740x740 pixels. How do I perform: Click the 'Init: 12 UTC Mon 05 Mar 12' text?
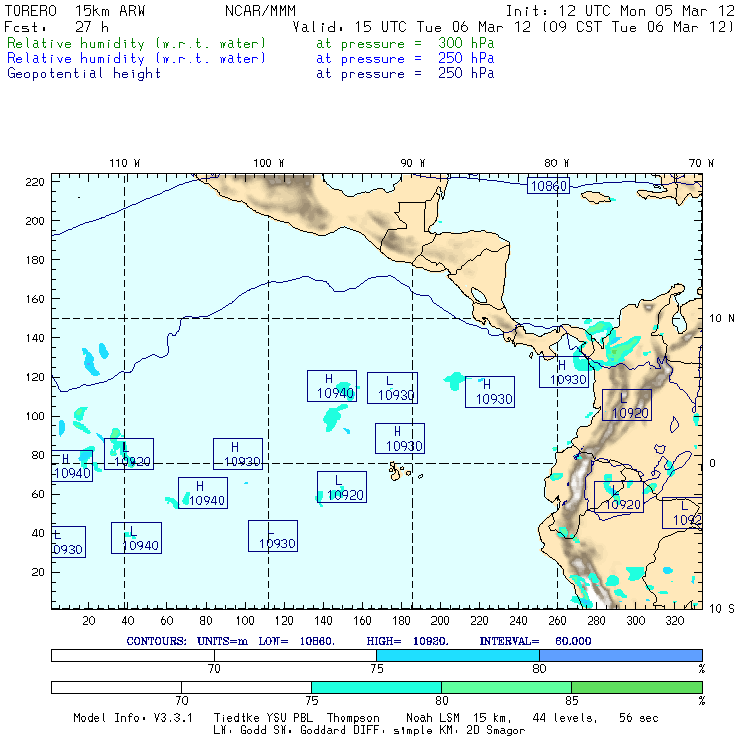[x=620, y=11]
